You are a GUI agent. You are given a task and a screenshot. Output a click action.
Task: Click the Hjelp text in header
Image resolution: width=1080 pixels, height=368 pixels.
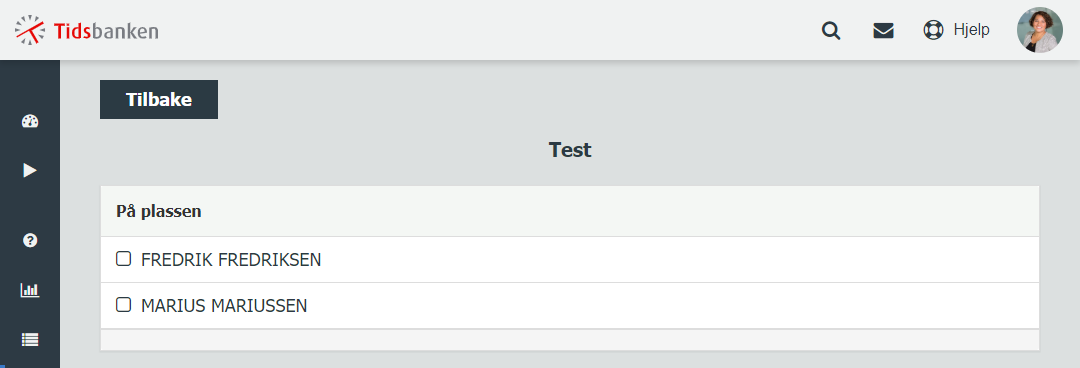pos(971,30)
